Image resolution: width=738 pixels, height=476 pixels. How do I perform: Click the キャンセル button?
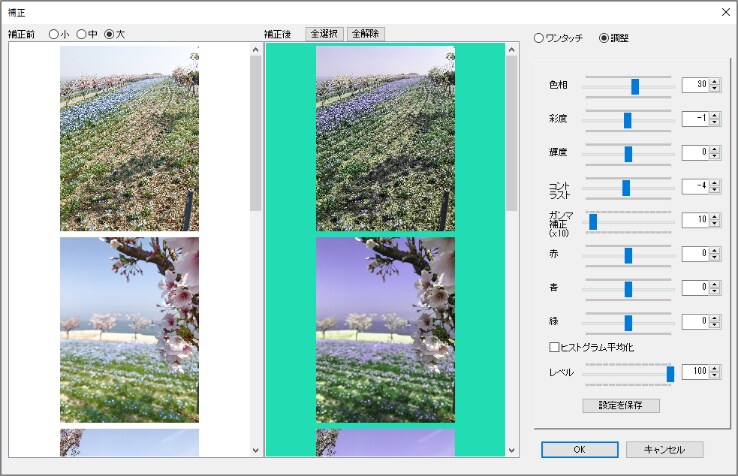click(x=665, y=450)
